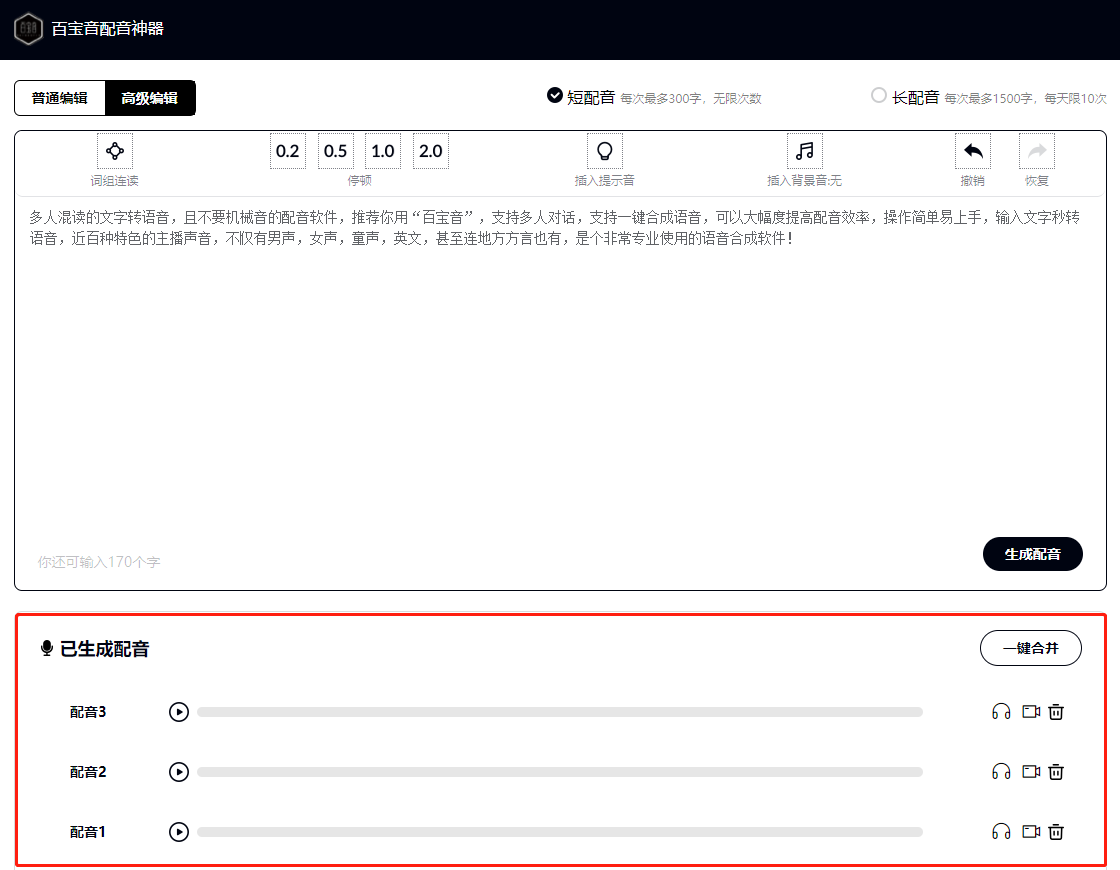Click the 配音2 progress bar
1120x870 pixels.
click(x=560, y=772)
